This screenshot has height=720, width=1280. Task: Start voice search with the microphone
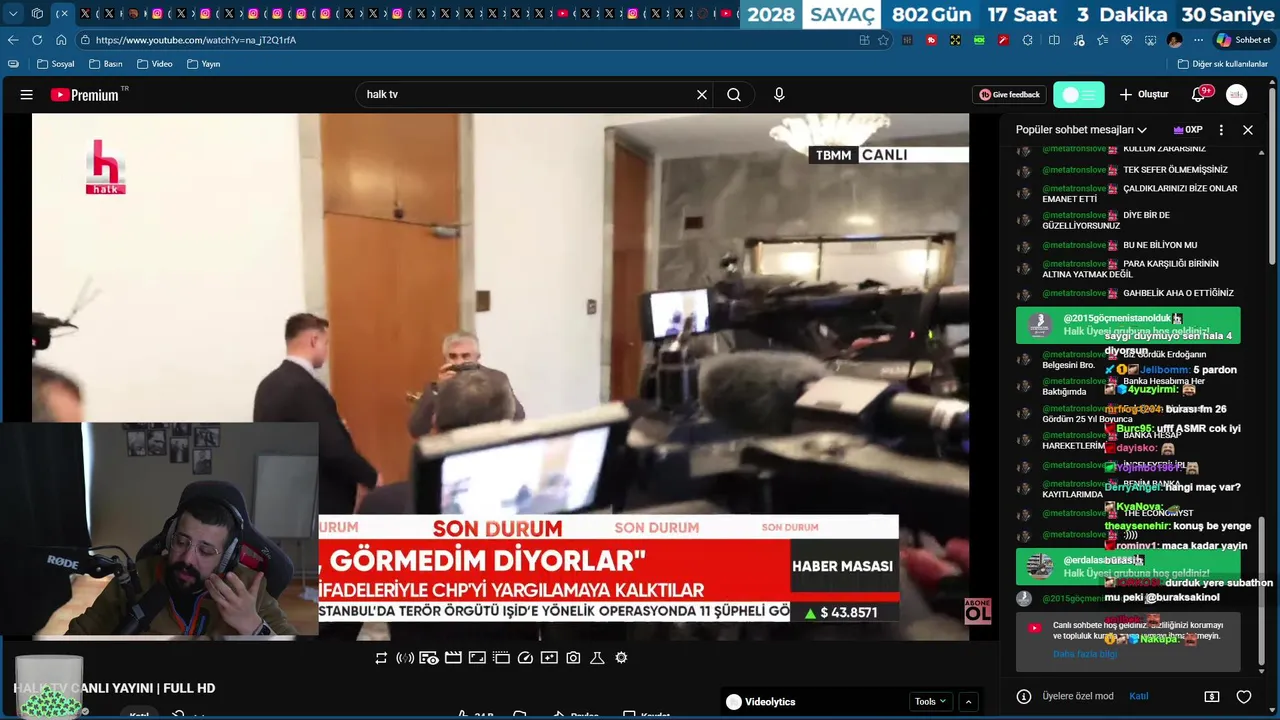(779, 95)
